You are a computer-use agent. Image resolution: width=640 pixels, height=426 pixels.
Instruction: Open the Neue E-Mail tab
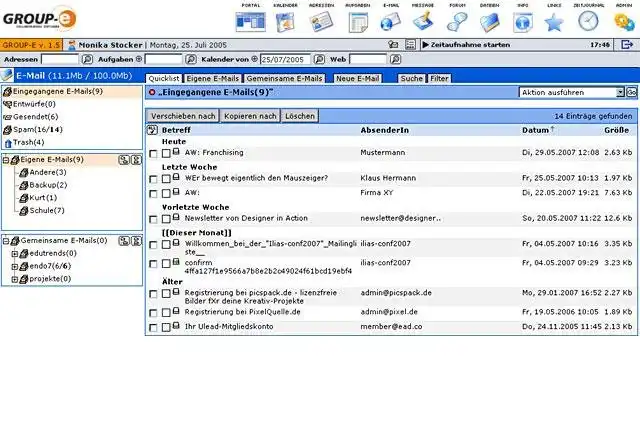pyautogui.click(x=358, y=78)
